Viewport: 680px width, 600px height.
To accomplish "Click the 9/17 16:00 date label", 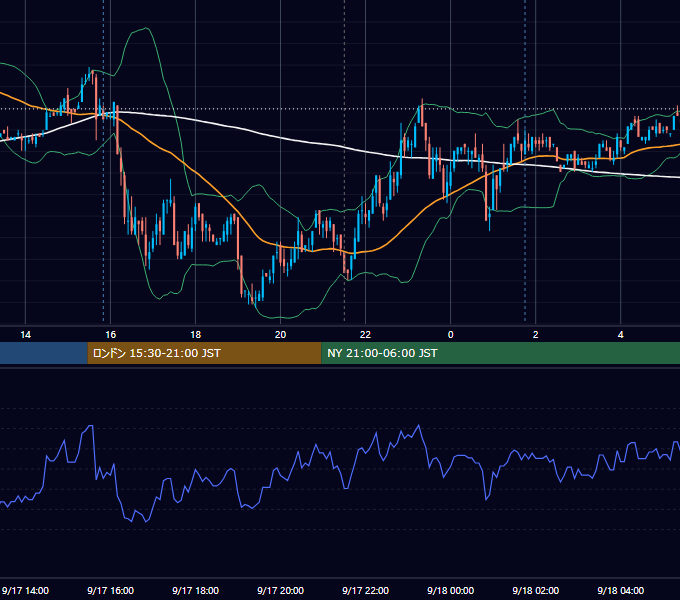I will point(111,590).
